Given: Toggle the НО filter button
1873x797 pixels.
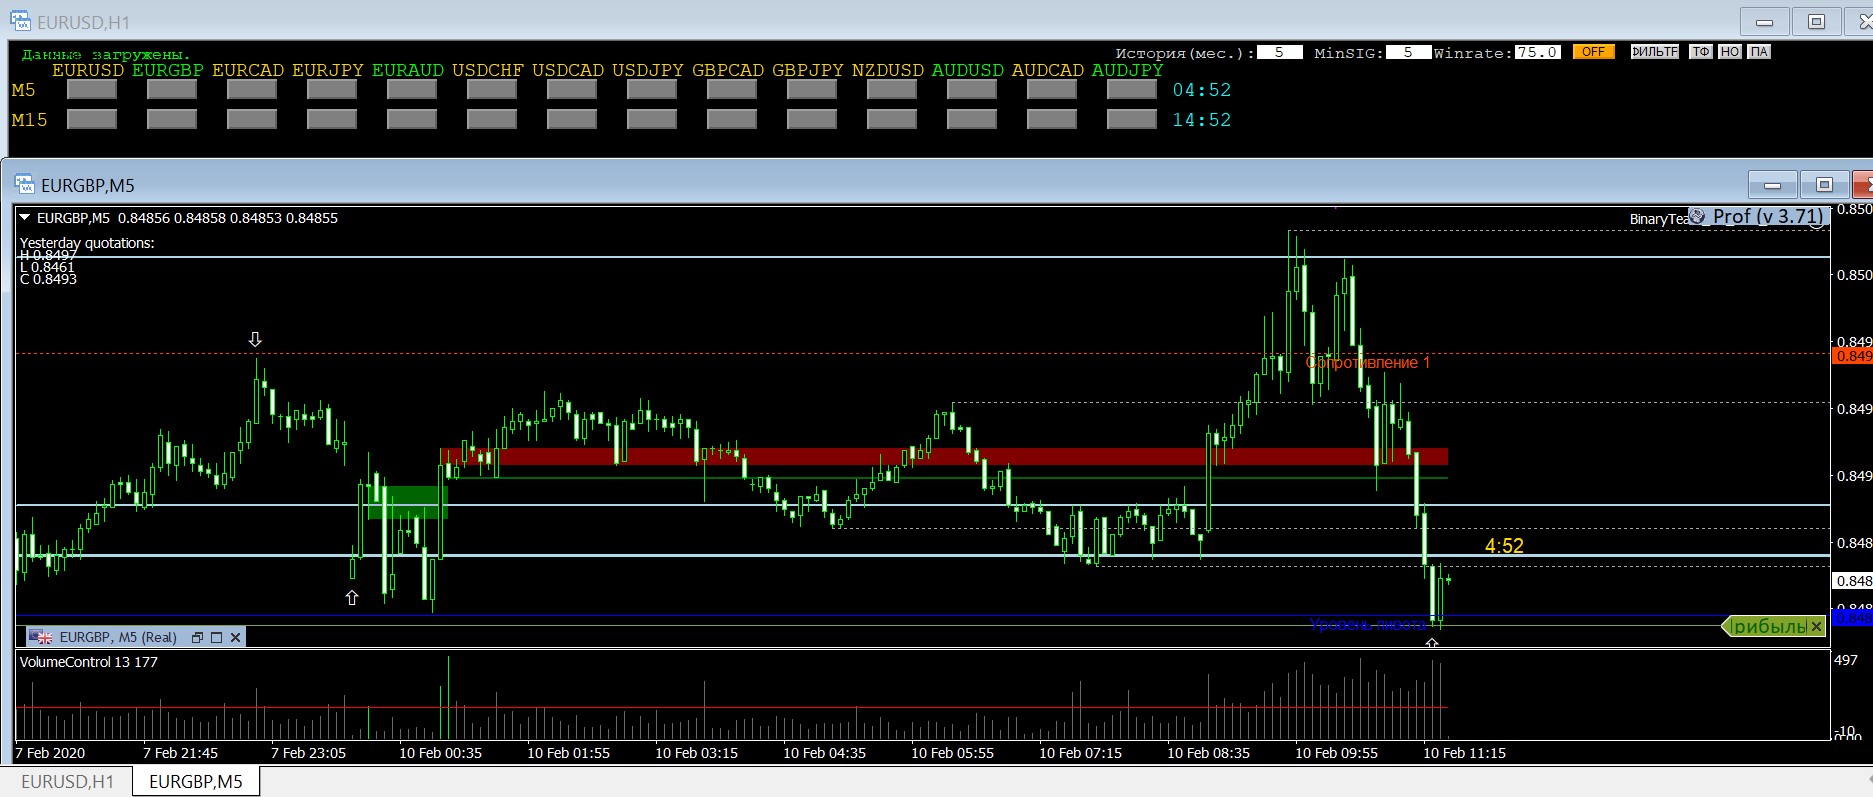Looking at the screenshot, I should 1729,52.
